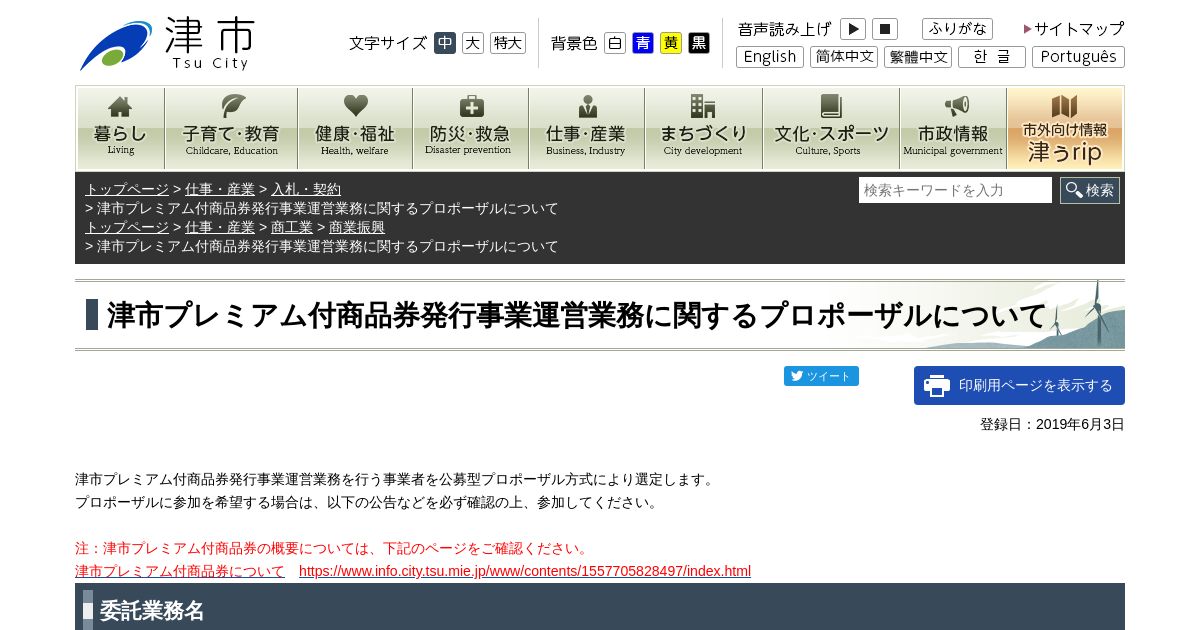Click the Twitter ツイート button
The width and height of the screenshot is (1200, 630).
[x=821, y=376]
